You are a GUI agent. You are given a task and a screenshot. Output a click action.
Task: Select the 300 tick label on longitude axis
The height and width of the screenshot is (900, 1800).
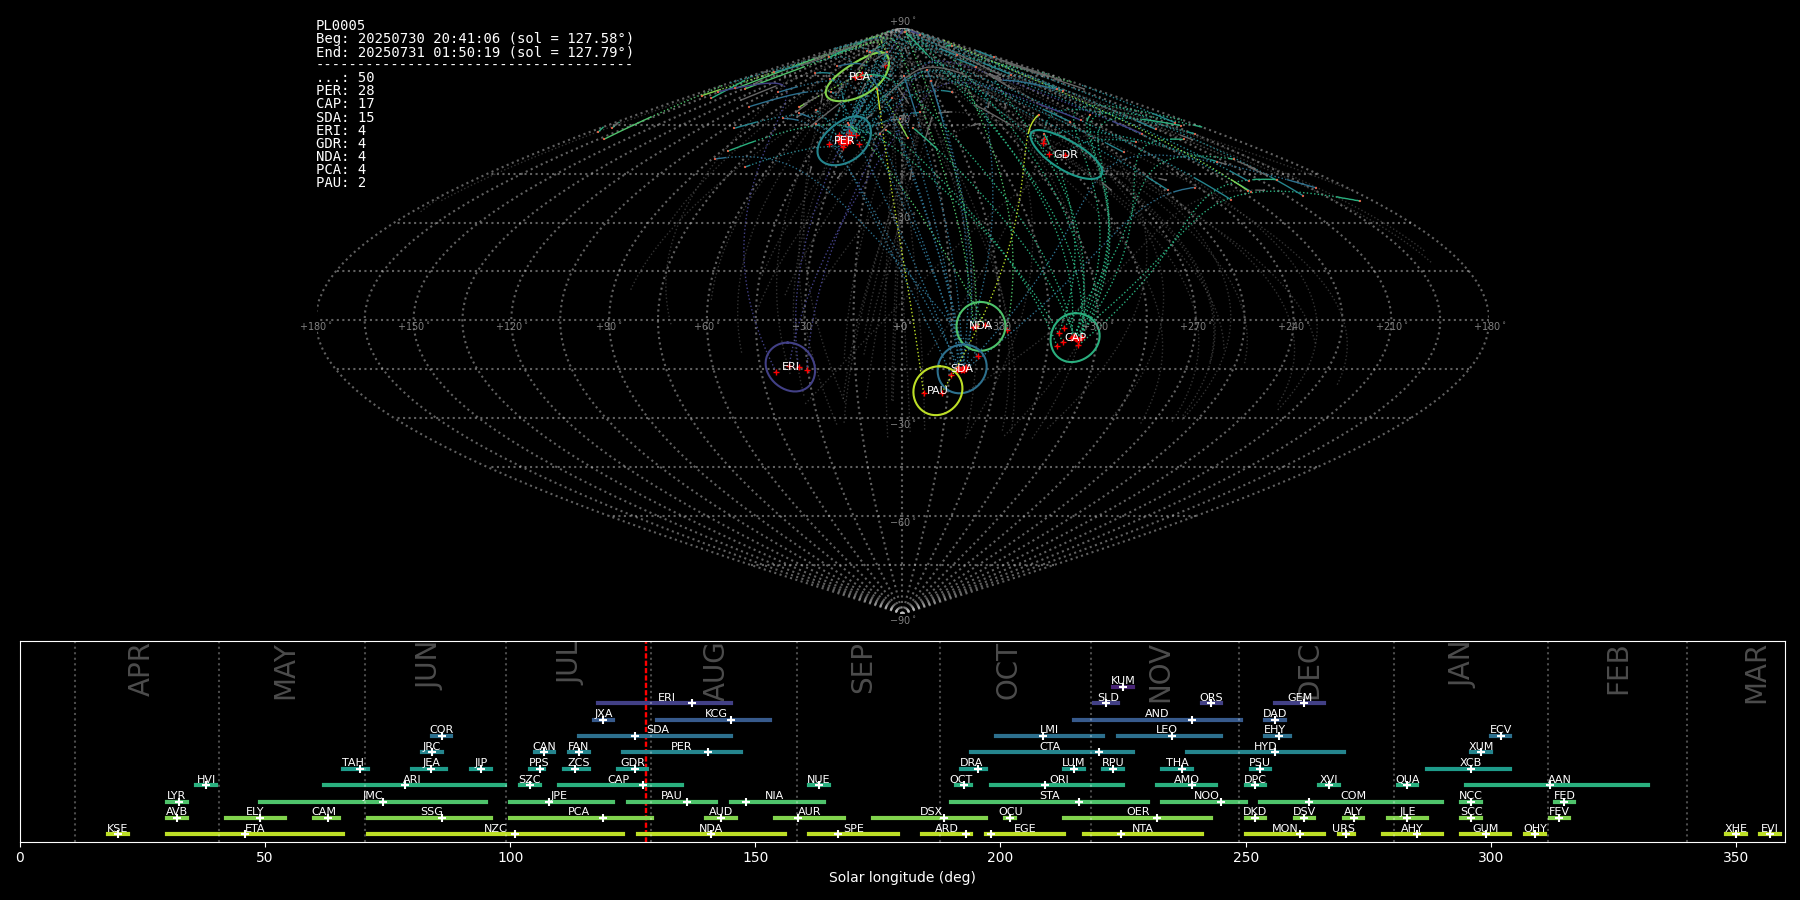click(x=1490, y=858)
